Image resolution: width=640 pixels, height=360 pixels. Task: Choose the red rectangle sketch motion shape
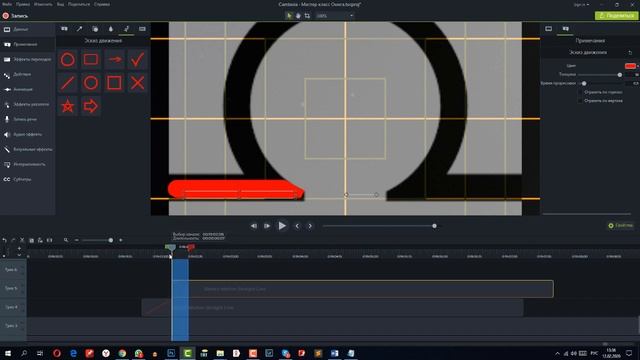tap(91, 60)
